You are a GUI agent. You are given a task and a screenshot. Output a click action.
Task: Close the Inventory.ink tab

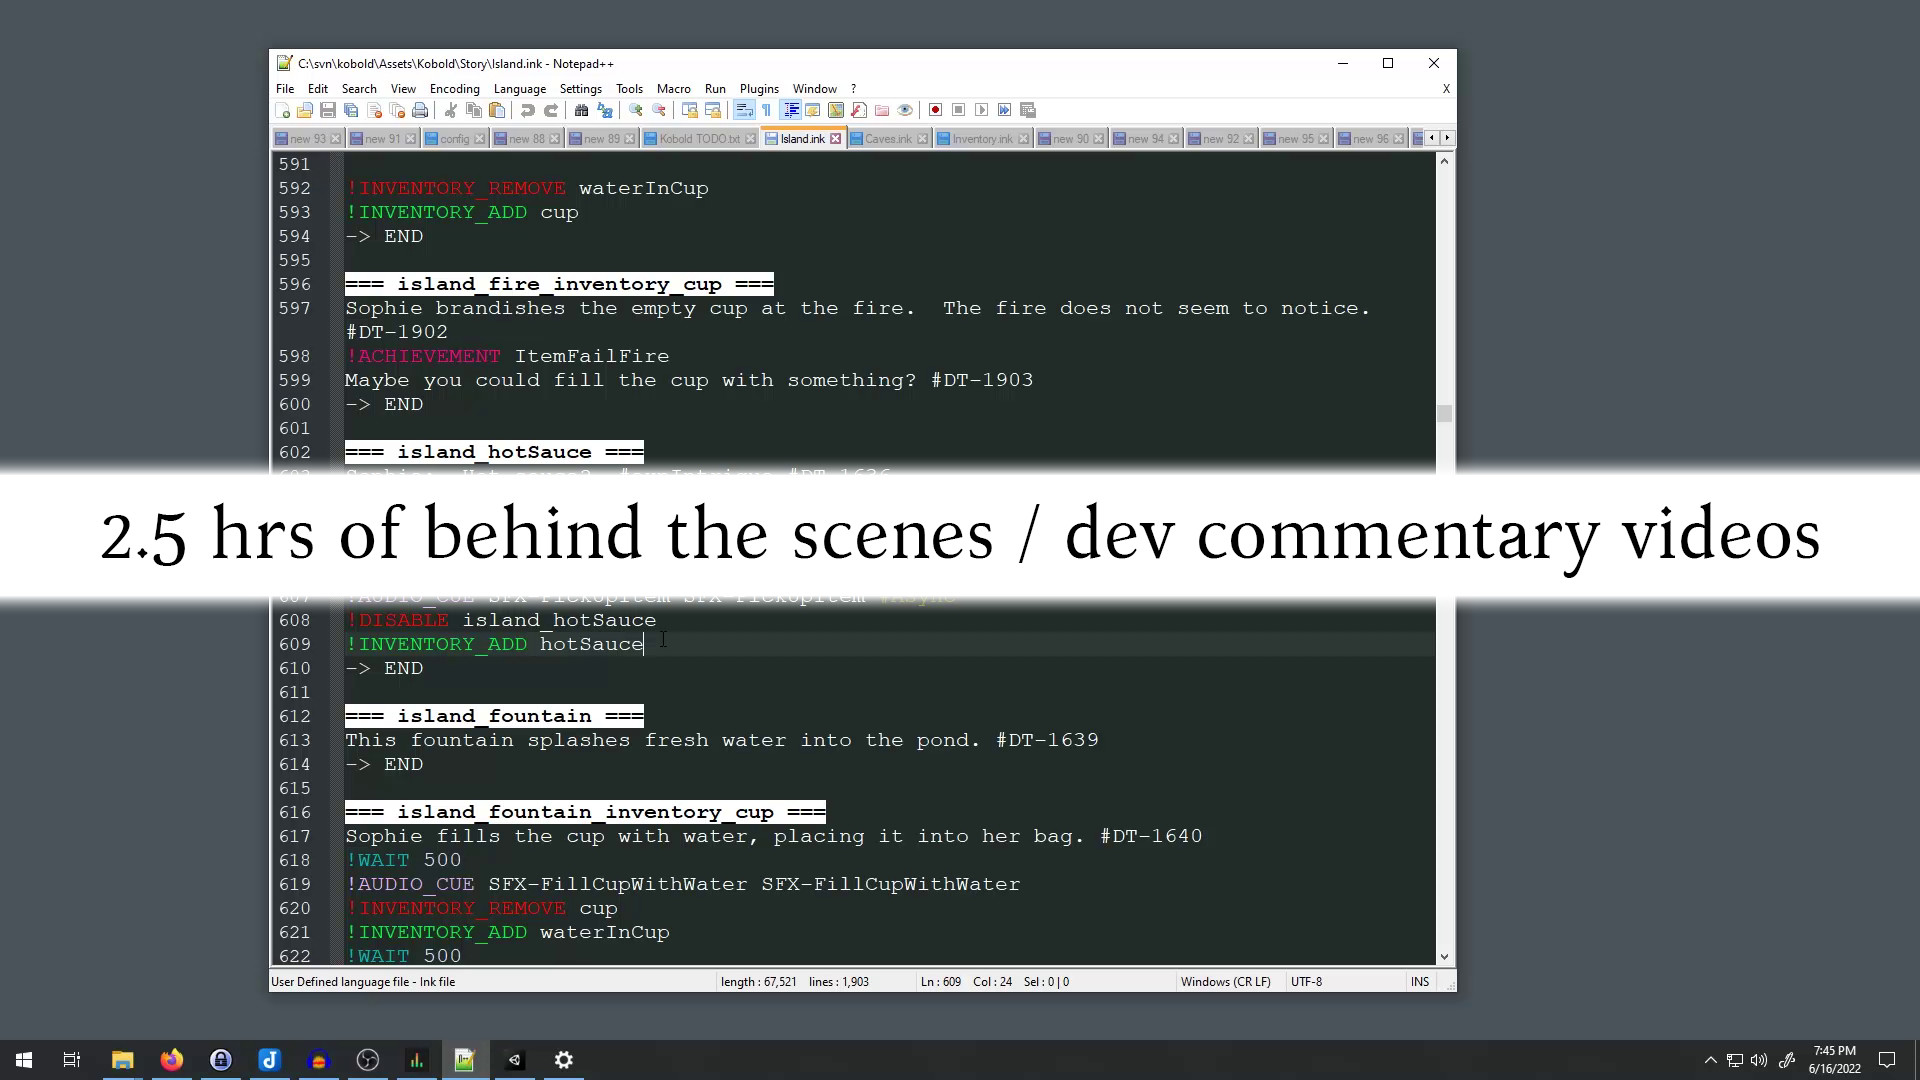coord(1024,137)
